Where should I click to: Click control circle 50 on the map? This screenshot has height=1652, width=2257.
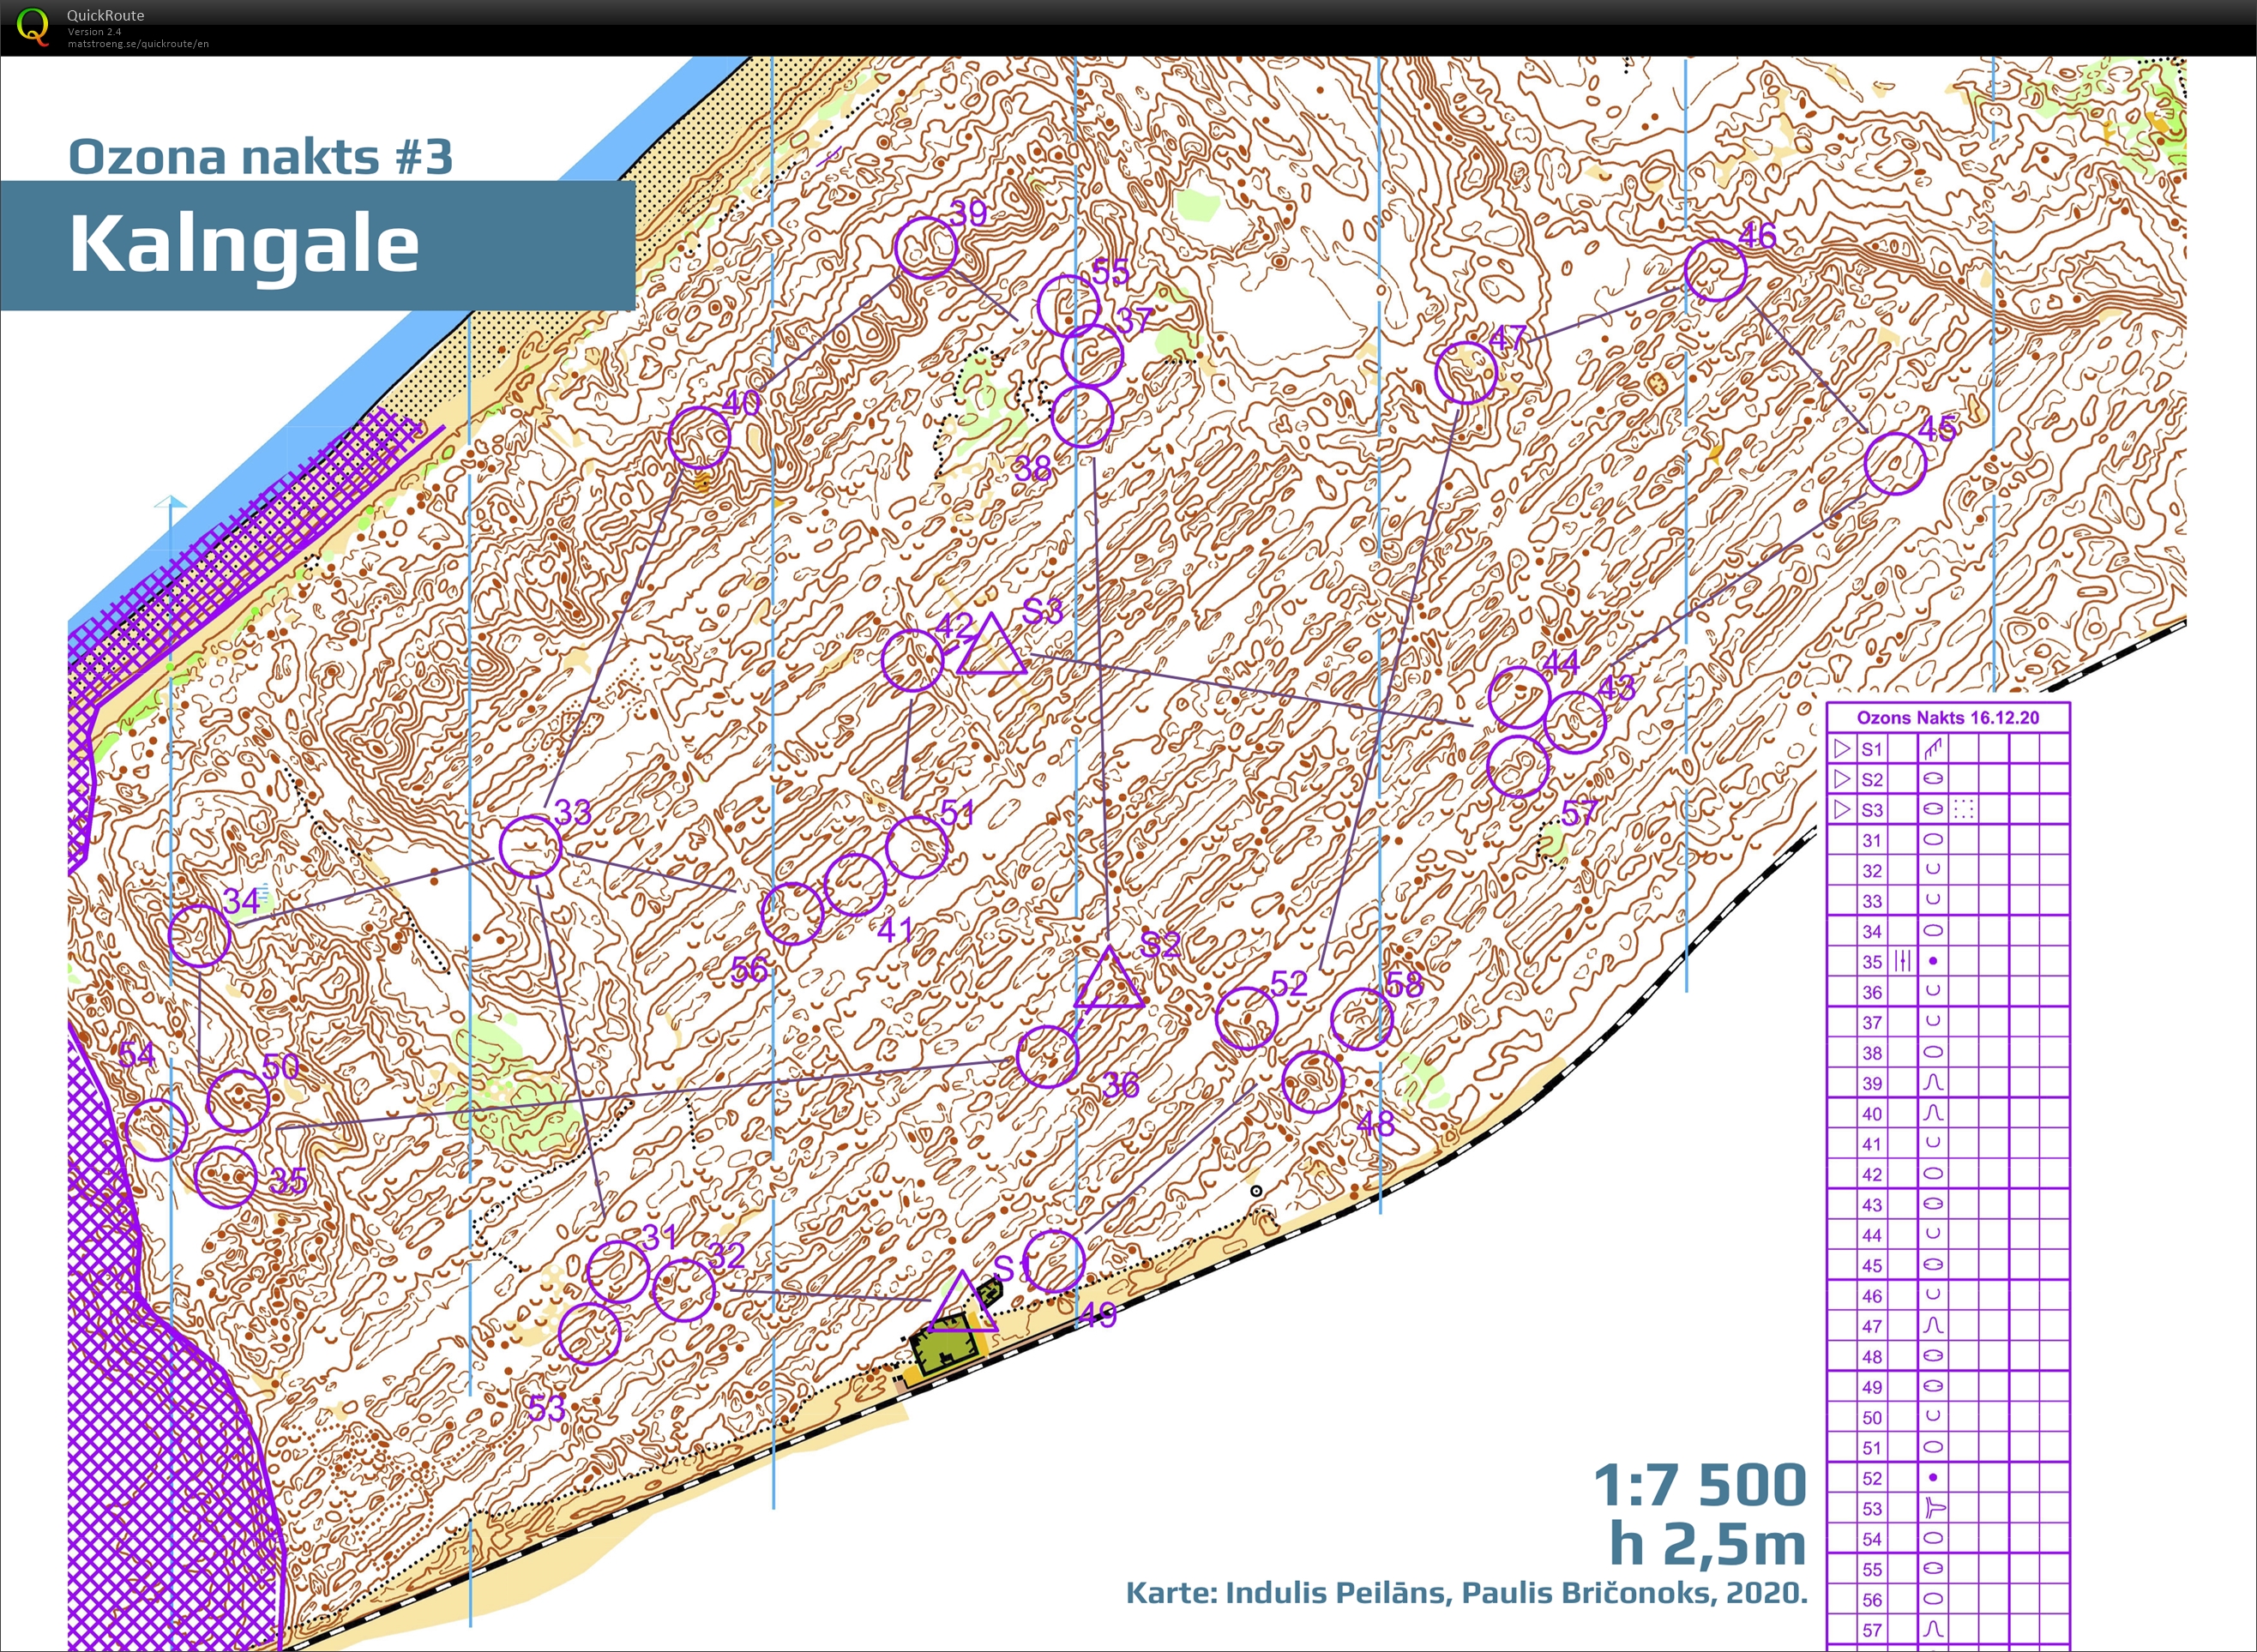coord(238,1100)
